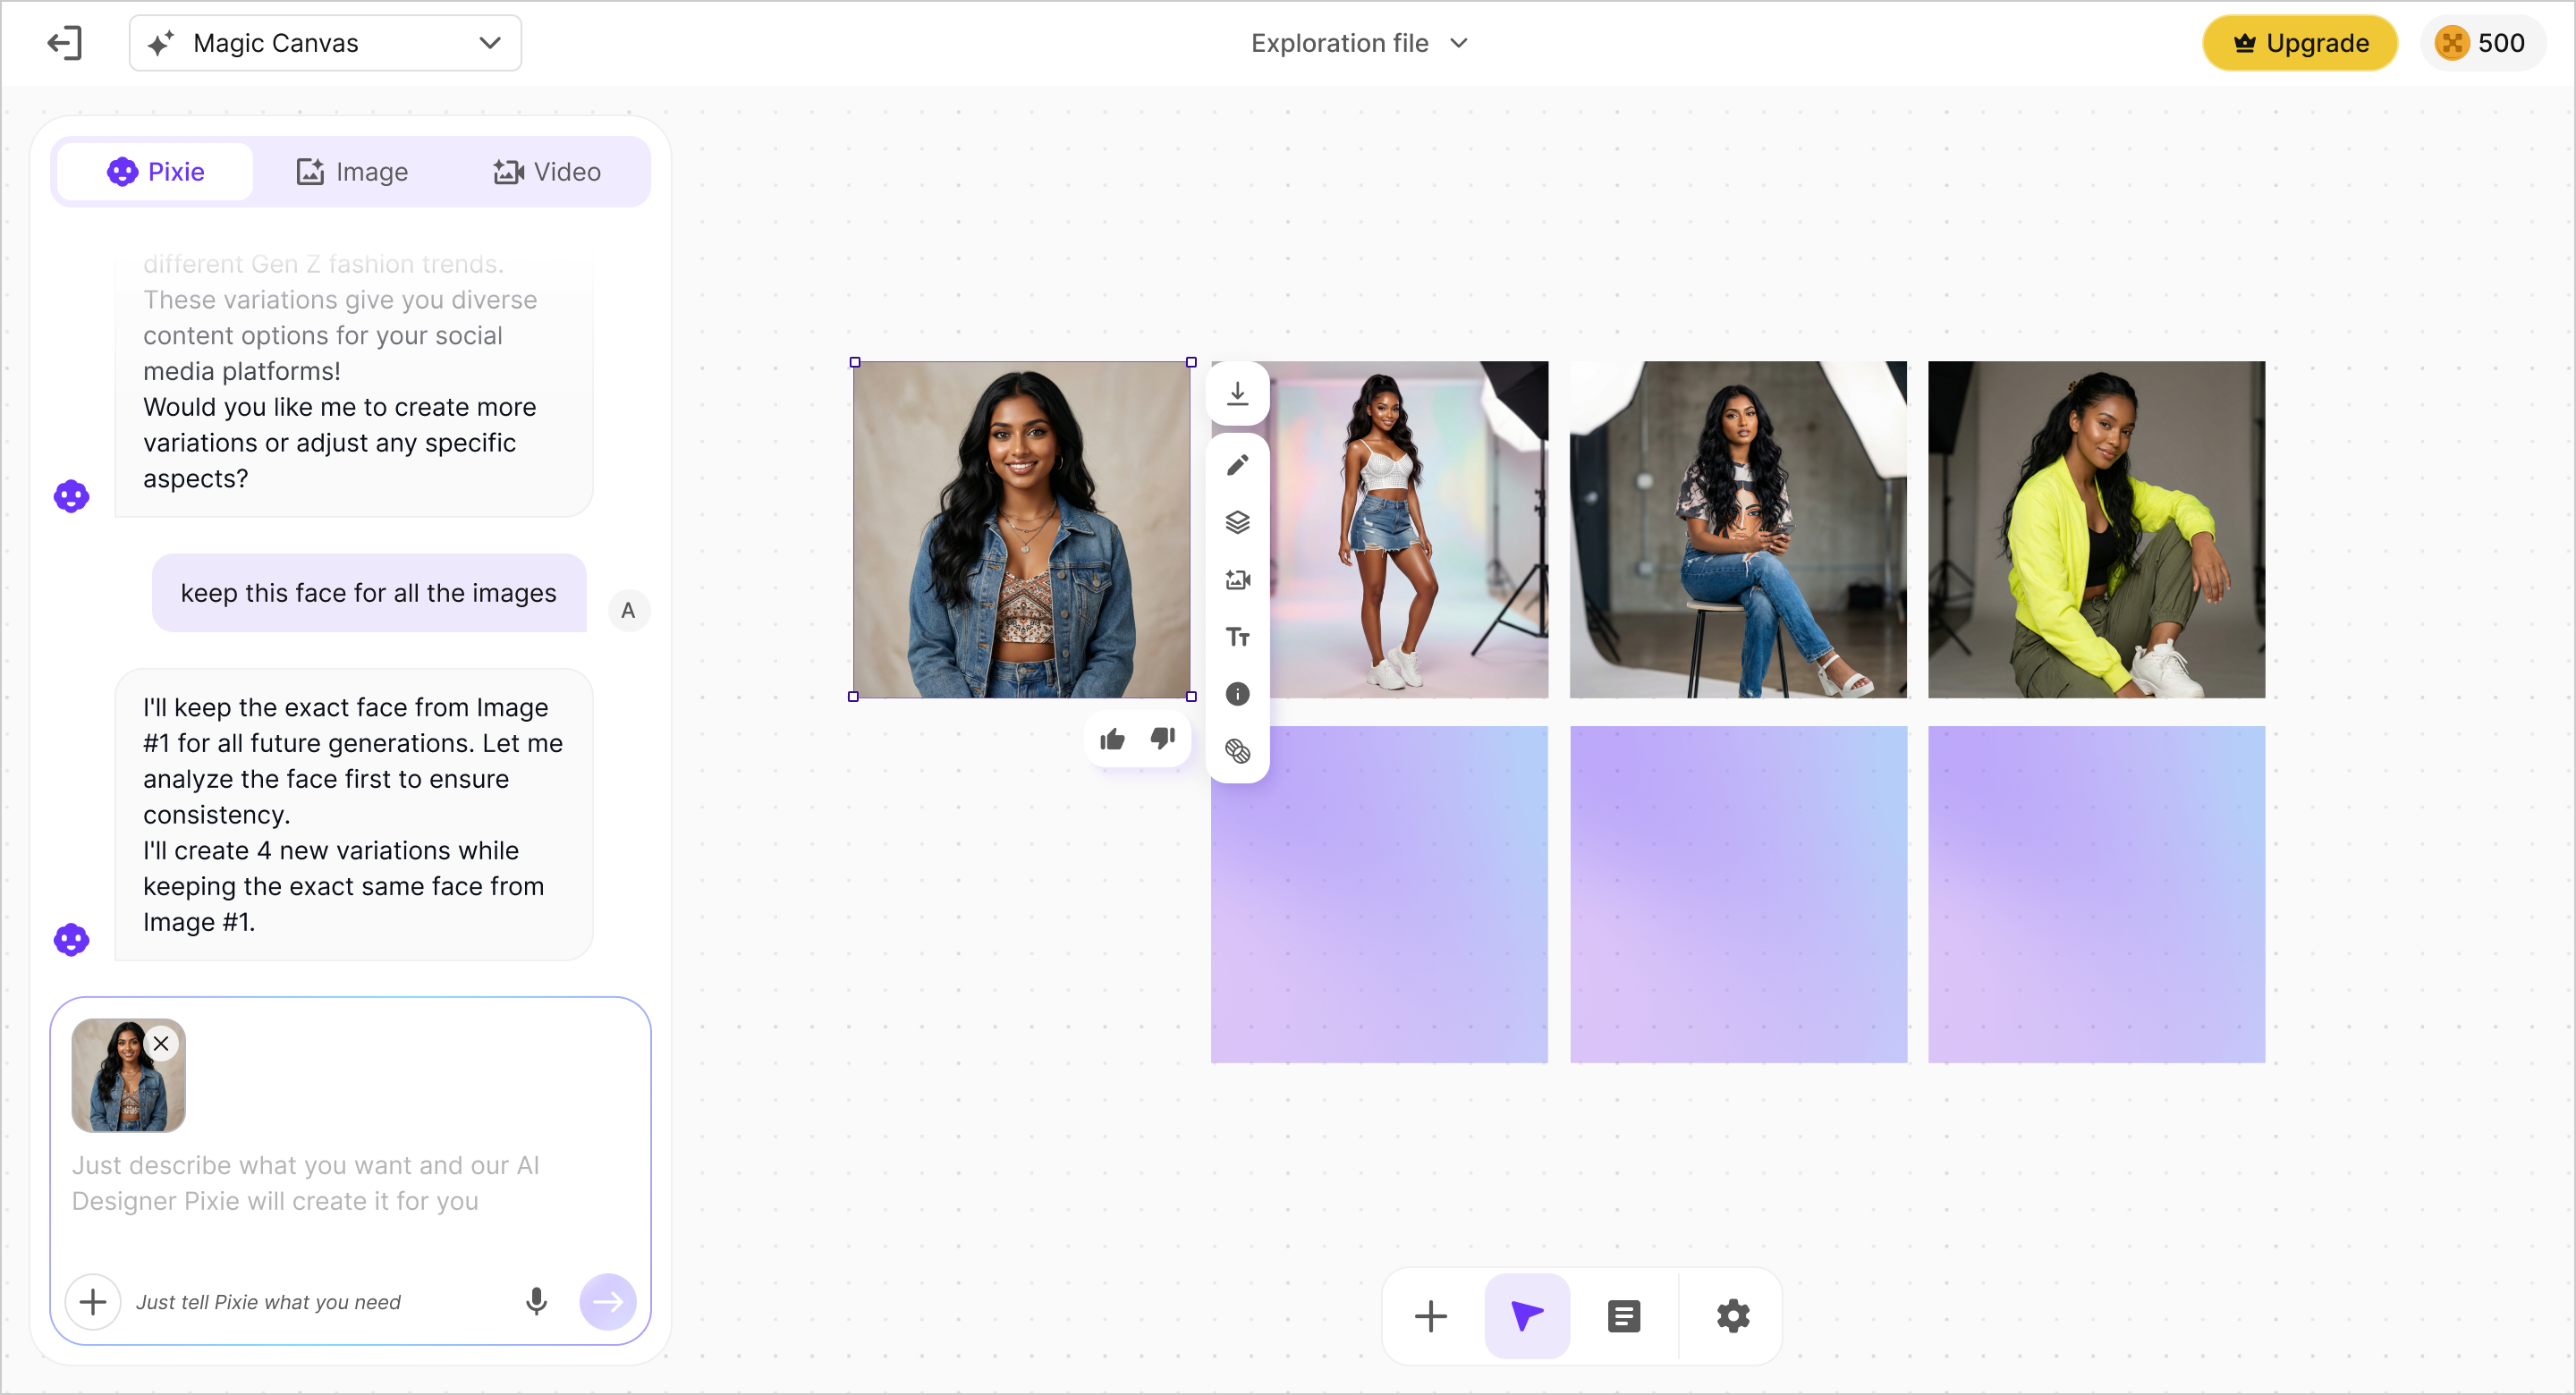Switch to the Video tab

click(x=547, y=172)
